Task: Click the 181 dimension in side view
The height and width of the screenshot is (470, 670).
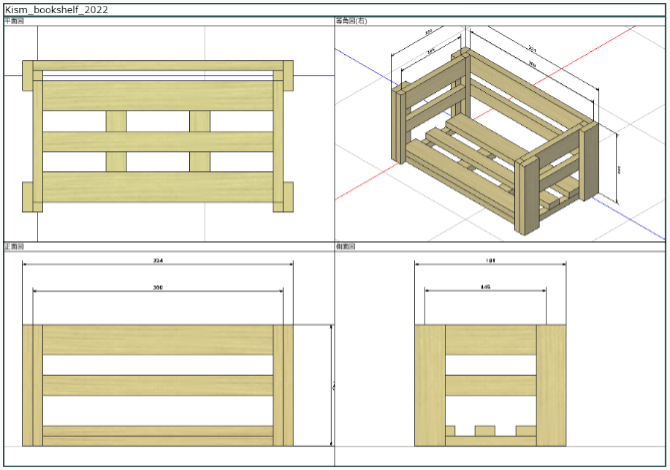Action: (490, 261)
